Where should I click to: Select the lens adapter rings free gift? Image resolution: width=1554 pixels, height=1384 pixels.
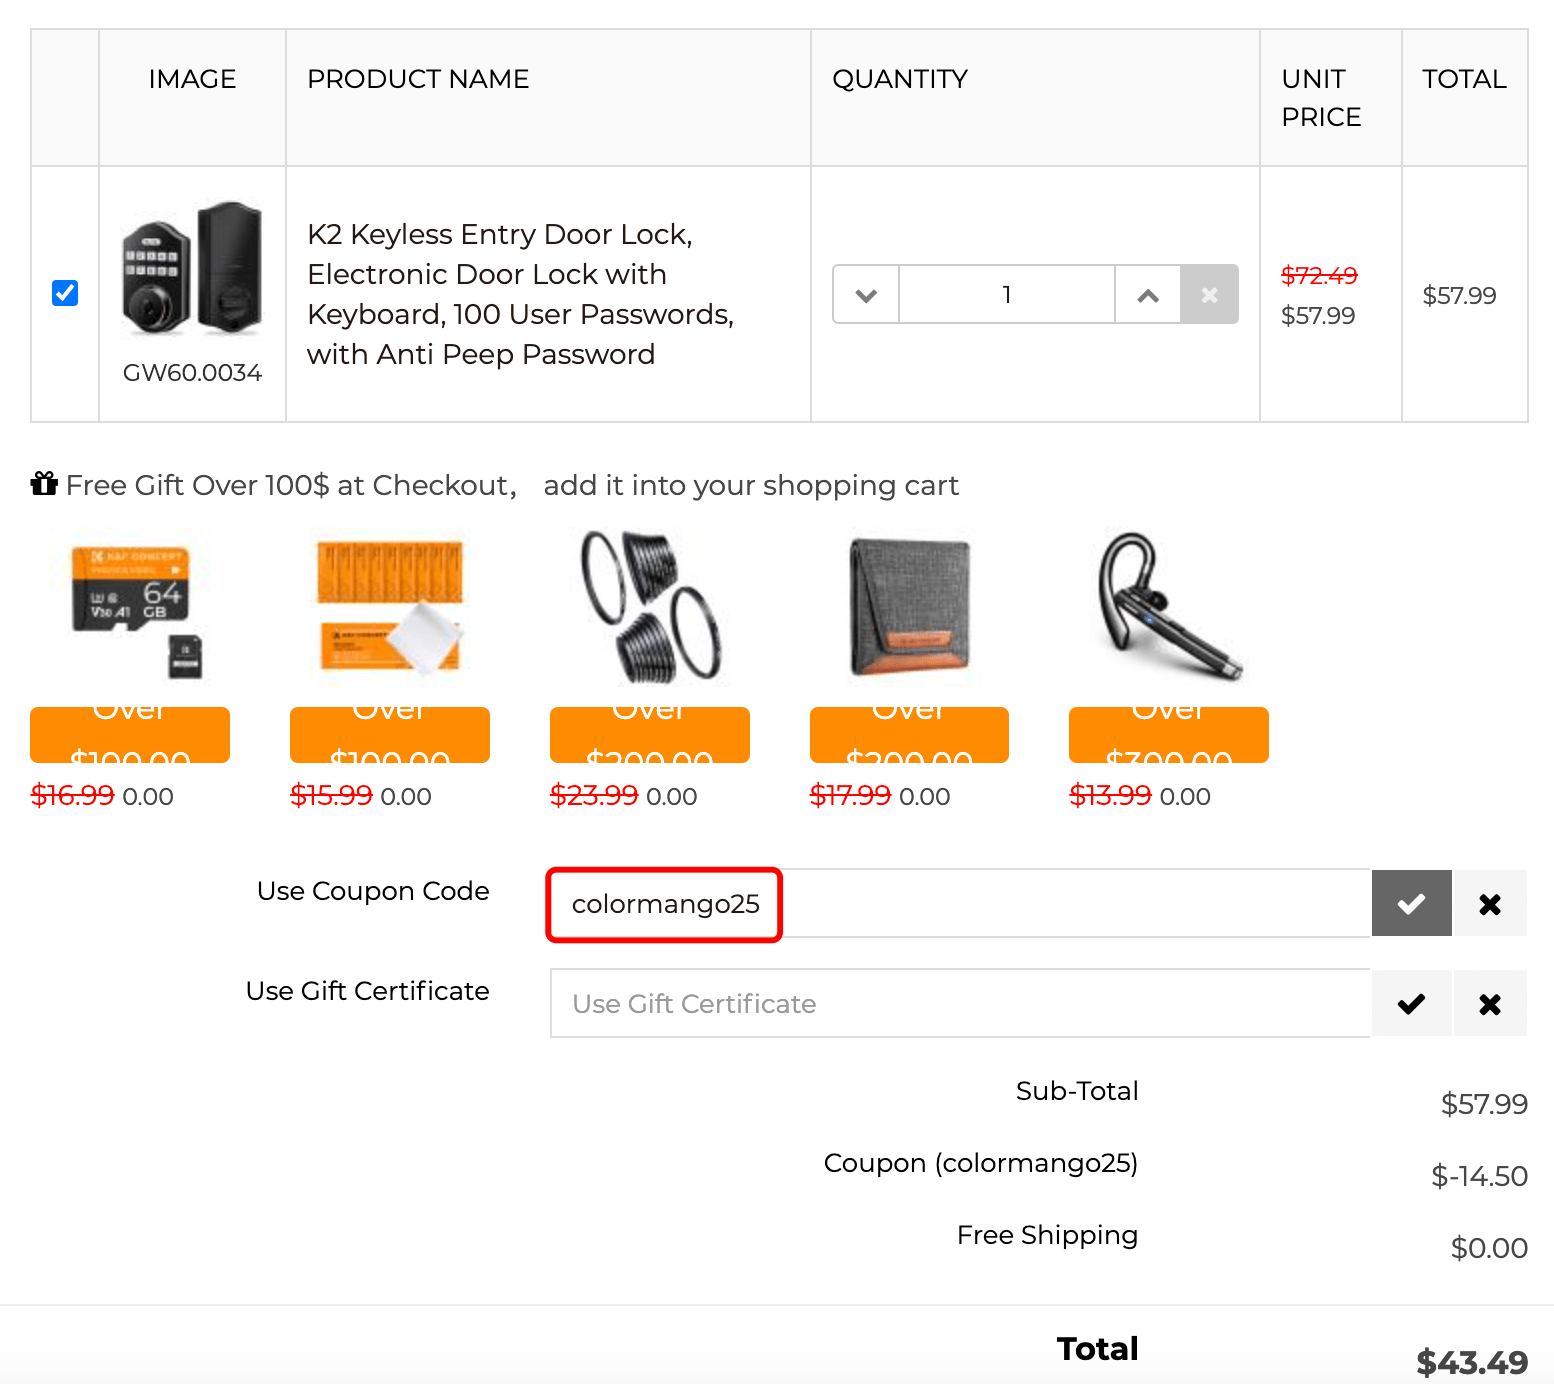pyautogui.click(x=650, y=606)
